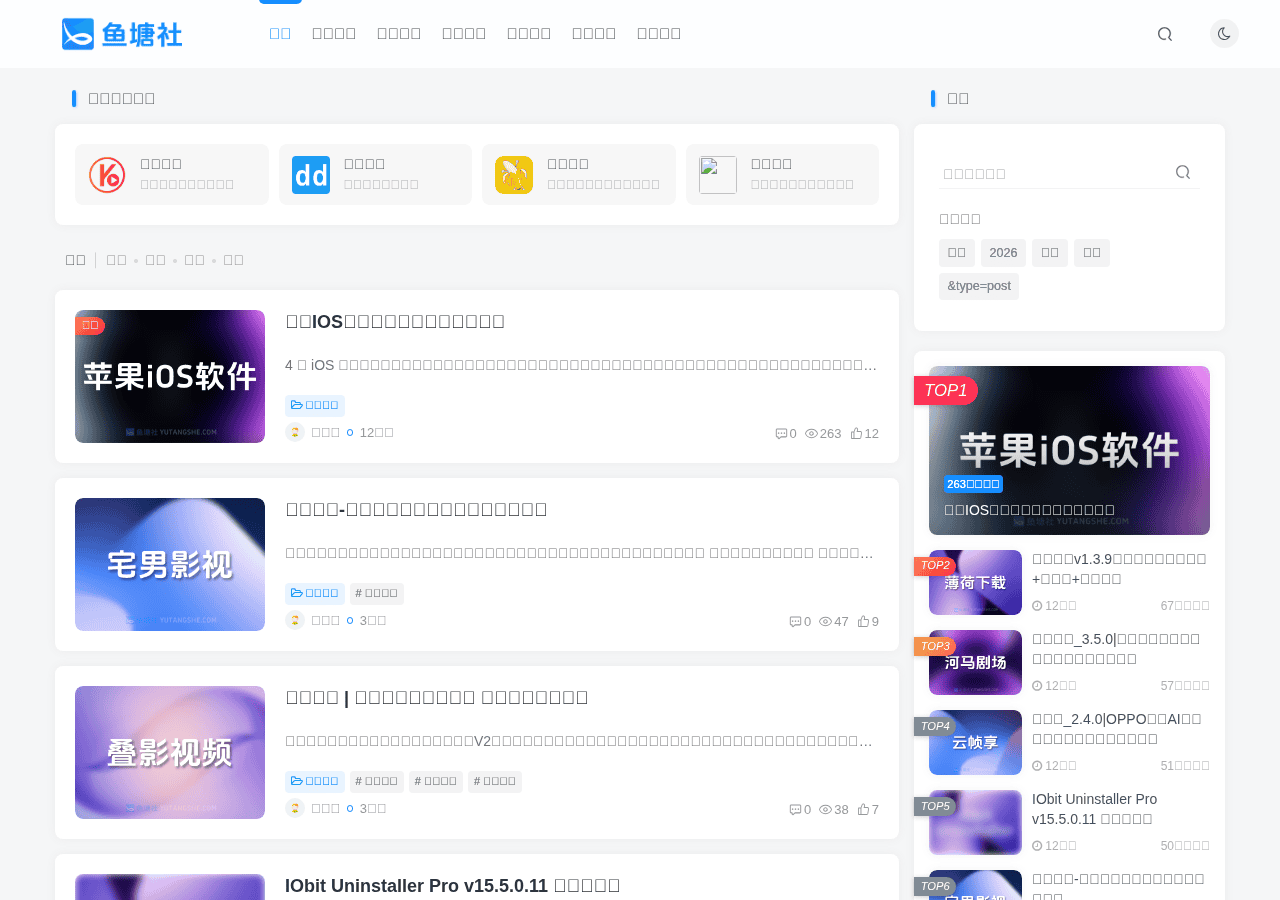Open folder category tag on 叠影视频 post
This screenshot has width=1280, height=900.
pyautogui.click(x=315, y=781)
